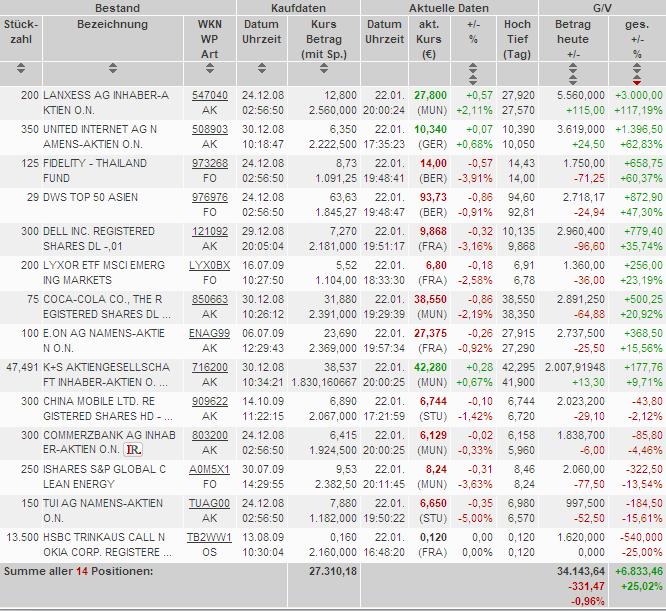Open WKN link TB2WW1 for HSBC Trinkaus
Image resolution: width=666 pixels, height=611 pixels.
point(209,537)
